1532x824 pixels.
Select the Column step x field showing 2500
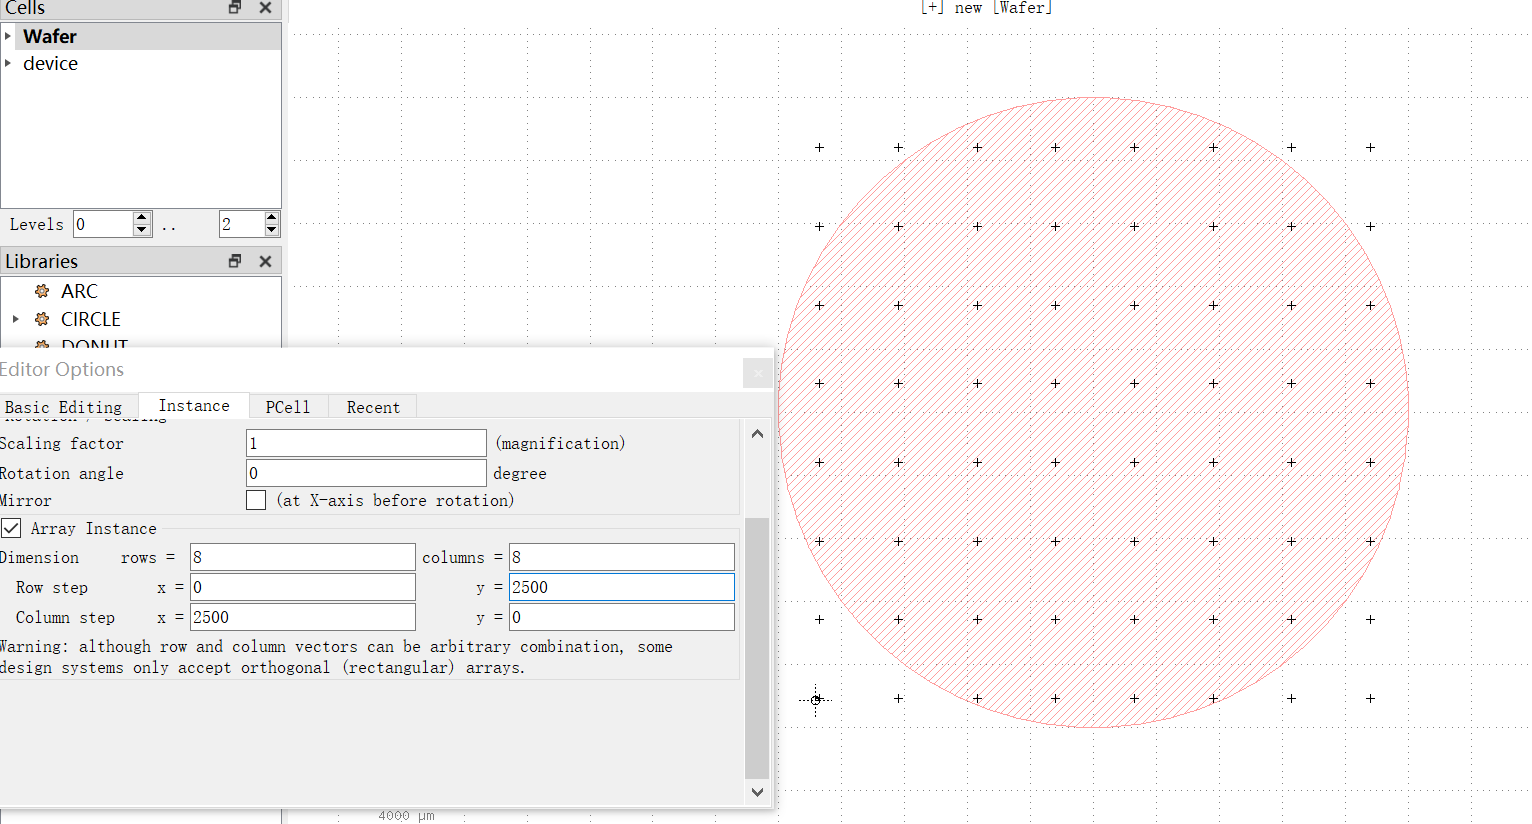(x=302, y=617)
